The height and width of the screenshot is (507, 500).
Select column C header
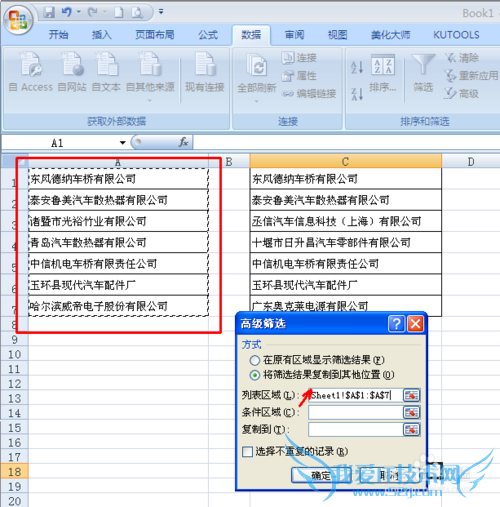click(x=346, y=161)
